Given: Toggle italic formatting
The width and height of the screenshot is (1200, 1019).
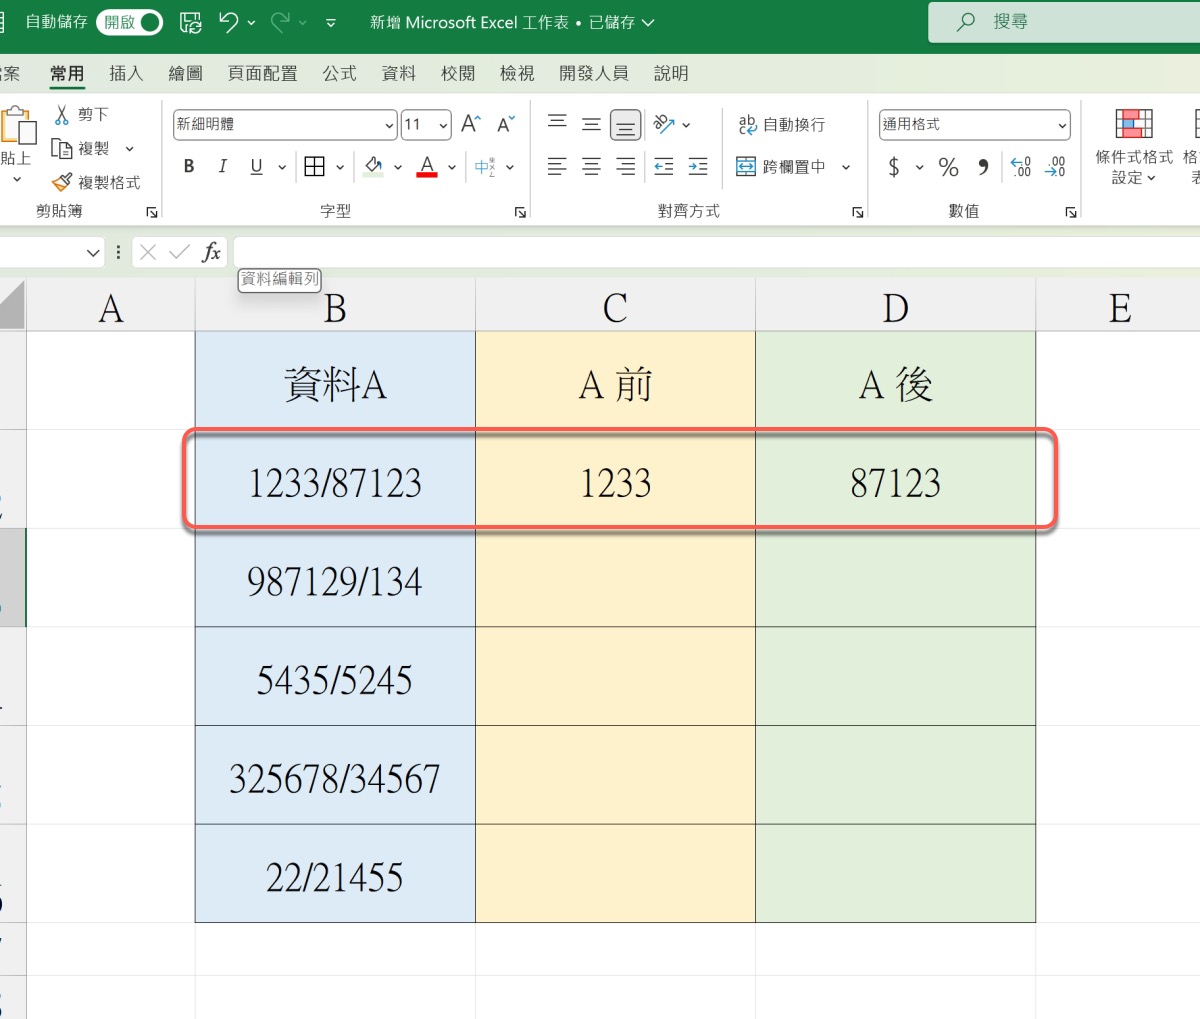Looking at the screenshot, I should click(222, 167).
